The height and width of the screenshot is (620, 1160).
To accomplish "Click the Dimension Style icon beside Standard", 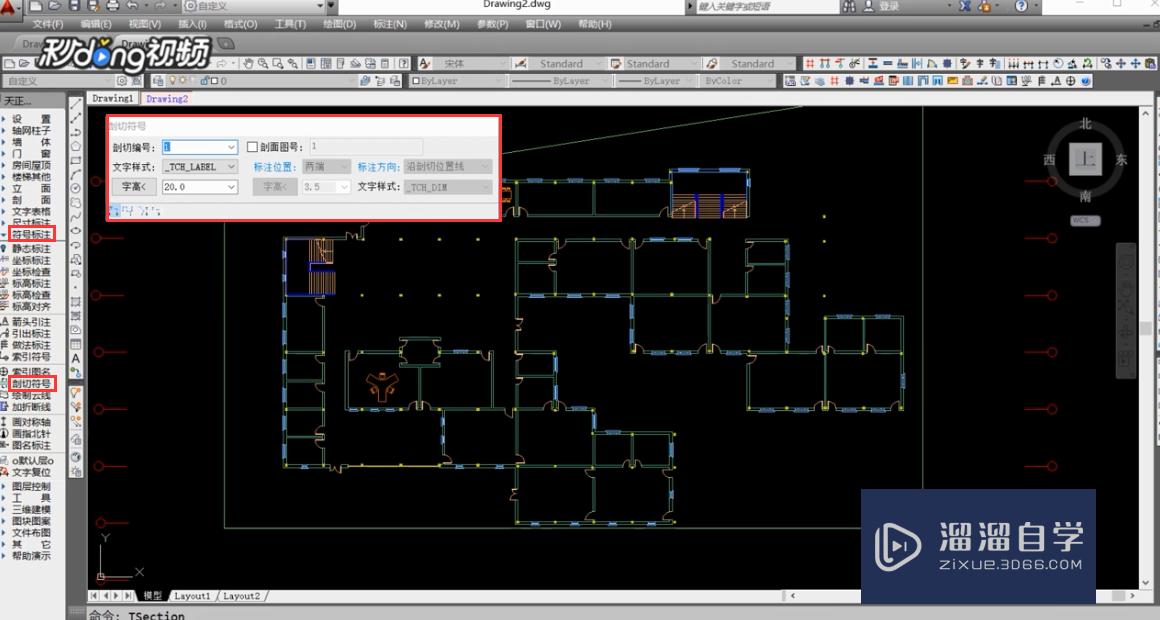I will click(521, 64).
